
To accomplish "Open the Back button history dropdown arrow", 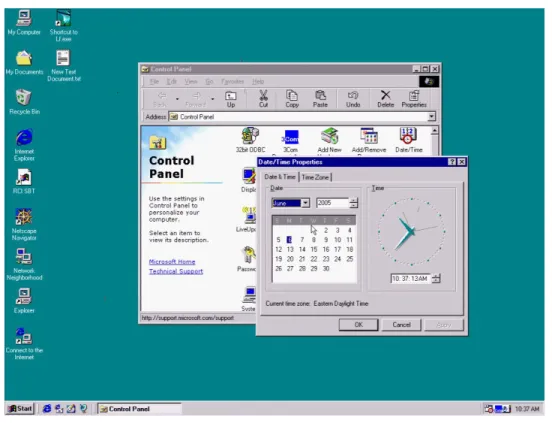I will point(177,99).
